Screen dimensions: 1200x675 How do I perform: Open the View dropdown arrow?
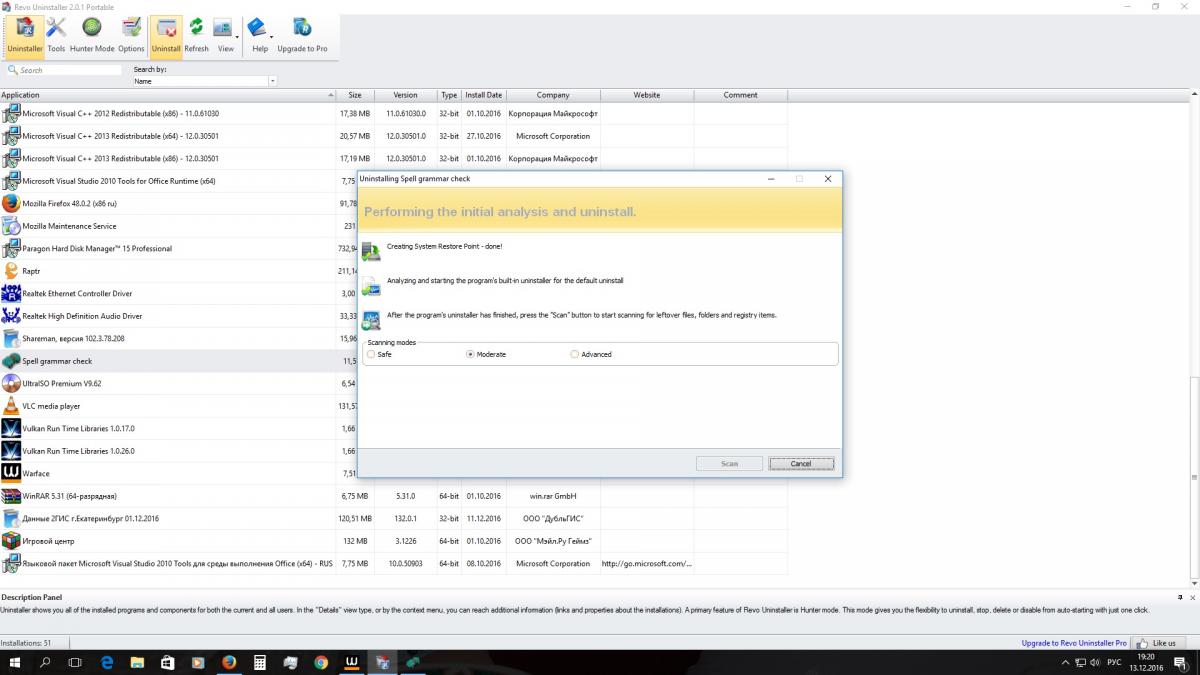pyautogui.click(x=237, y=38)
